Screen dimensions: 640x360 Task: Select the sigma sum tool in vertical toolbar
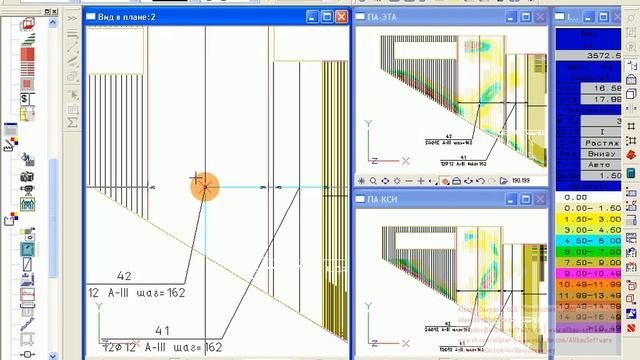point(72,122)
